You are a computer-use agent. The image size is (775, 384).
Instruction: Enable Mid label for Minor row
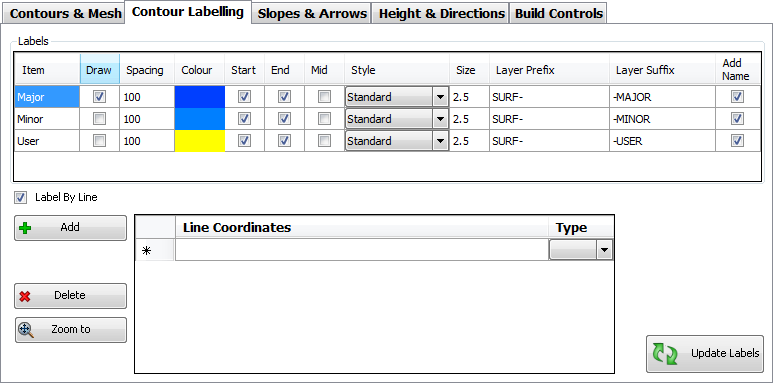coord(324,119)
